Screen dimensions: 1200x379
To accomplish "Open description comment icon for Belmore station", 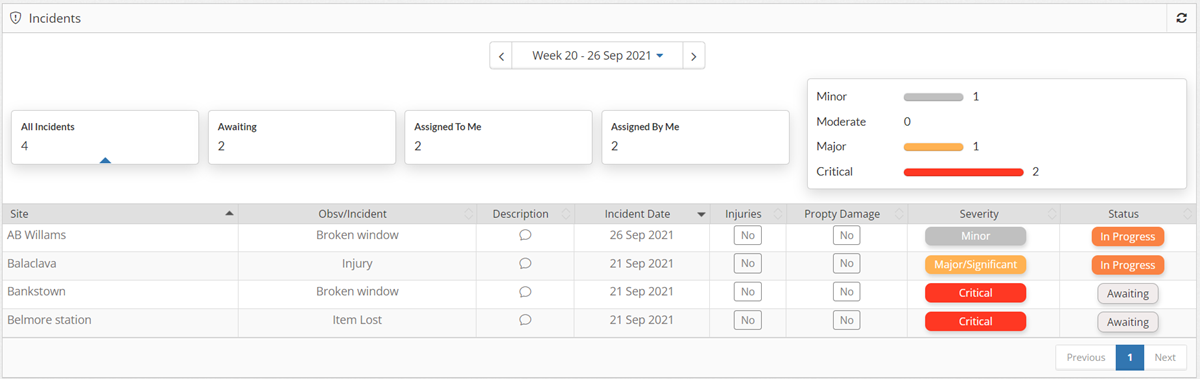I will (525, 320).
